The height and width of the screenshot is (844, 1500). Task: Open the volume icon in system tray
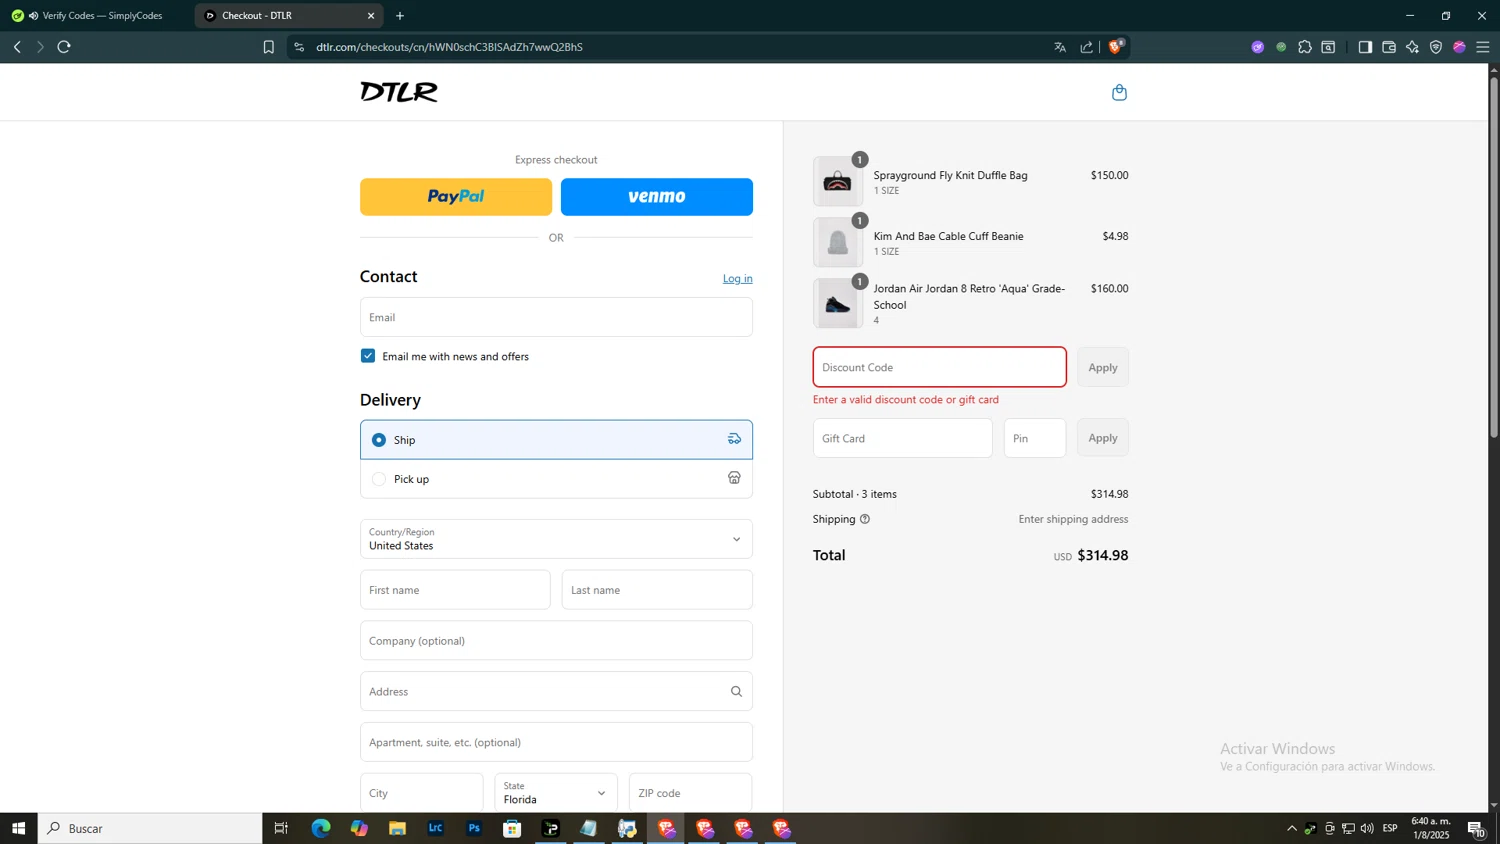(1367, 828)
